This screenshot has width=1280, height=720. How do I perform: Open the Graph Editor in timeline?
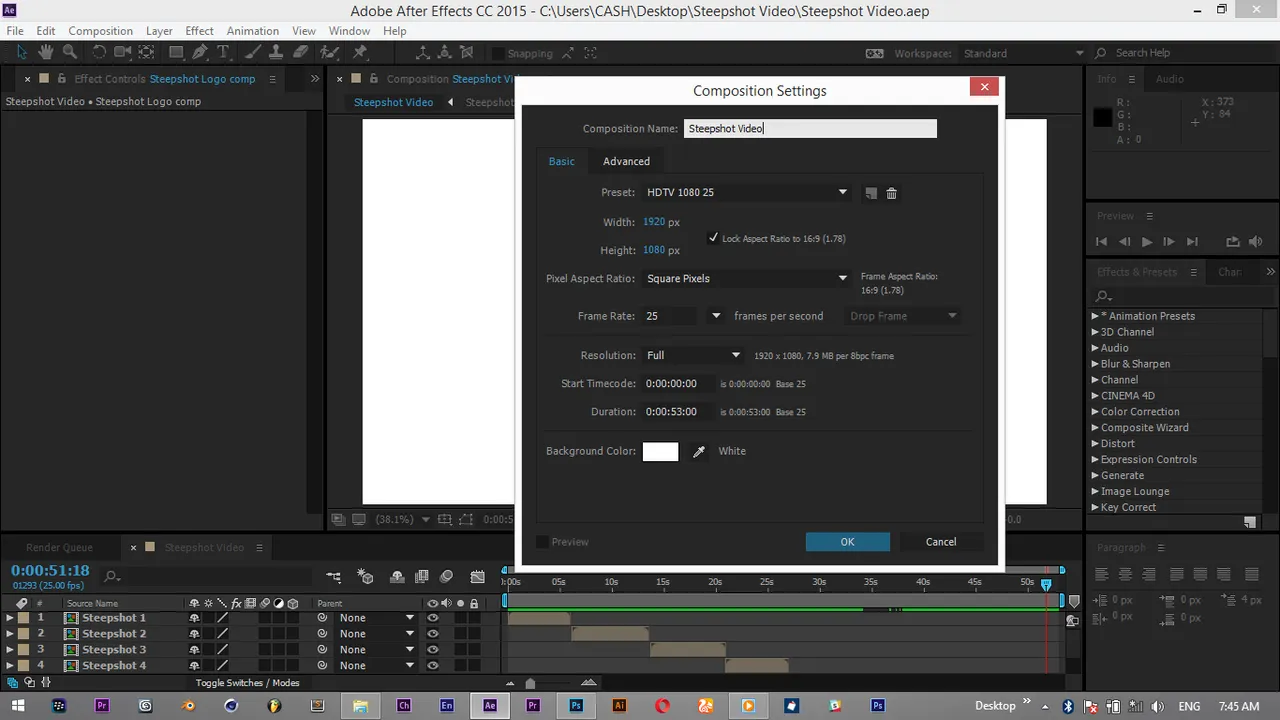click(x=478, y=577)
